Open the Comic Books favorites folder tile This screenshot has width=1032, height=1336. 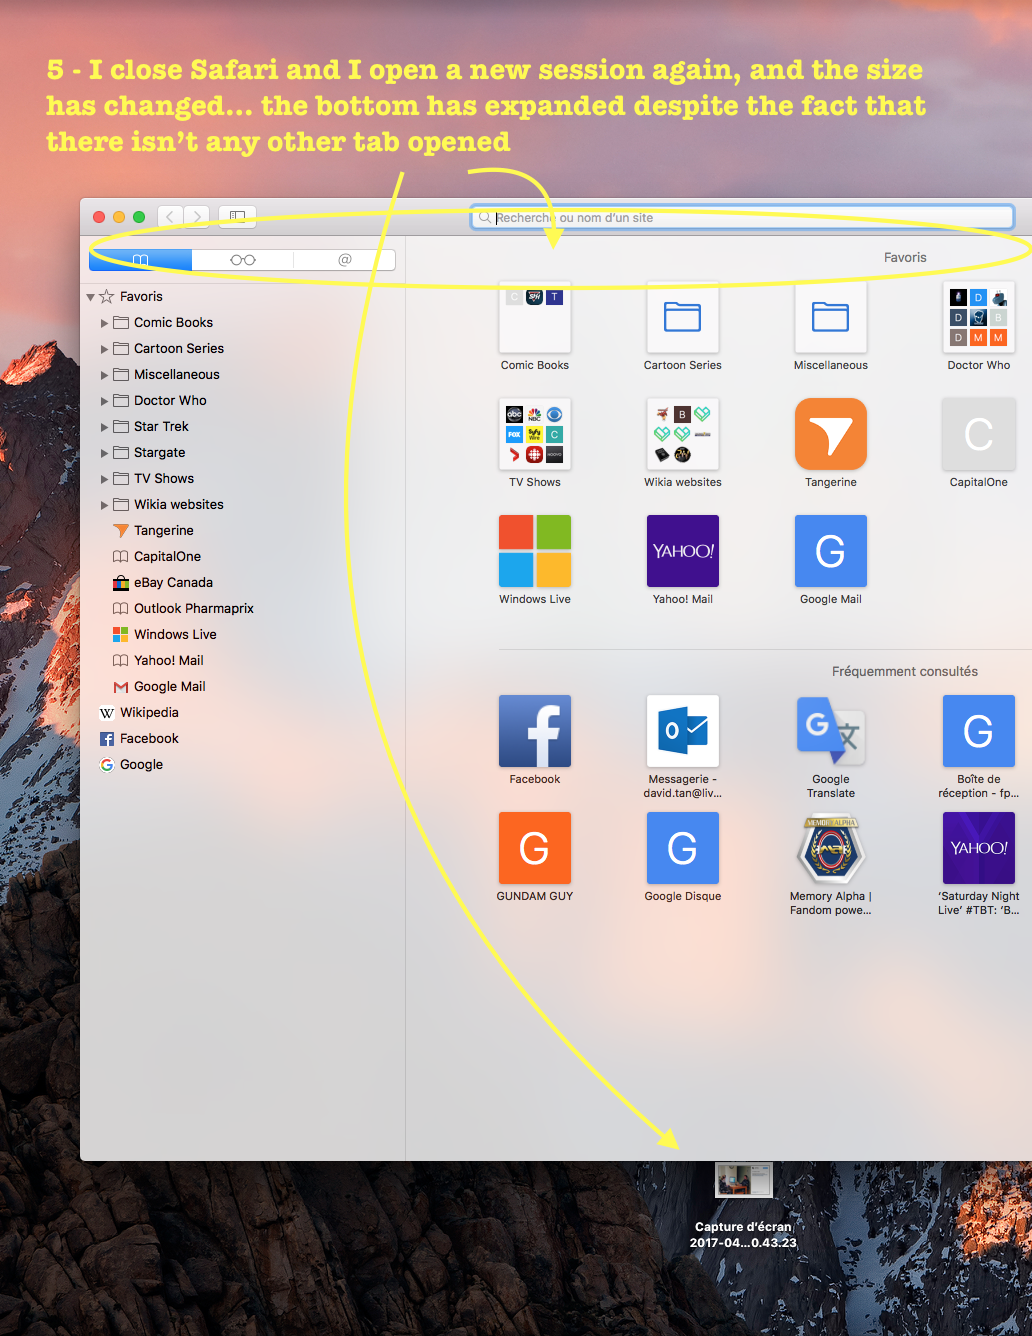tap(535, 317)
